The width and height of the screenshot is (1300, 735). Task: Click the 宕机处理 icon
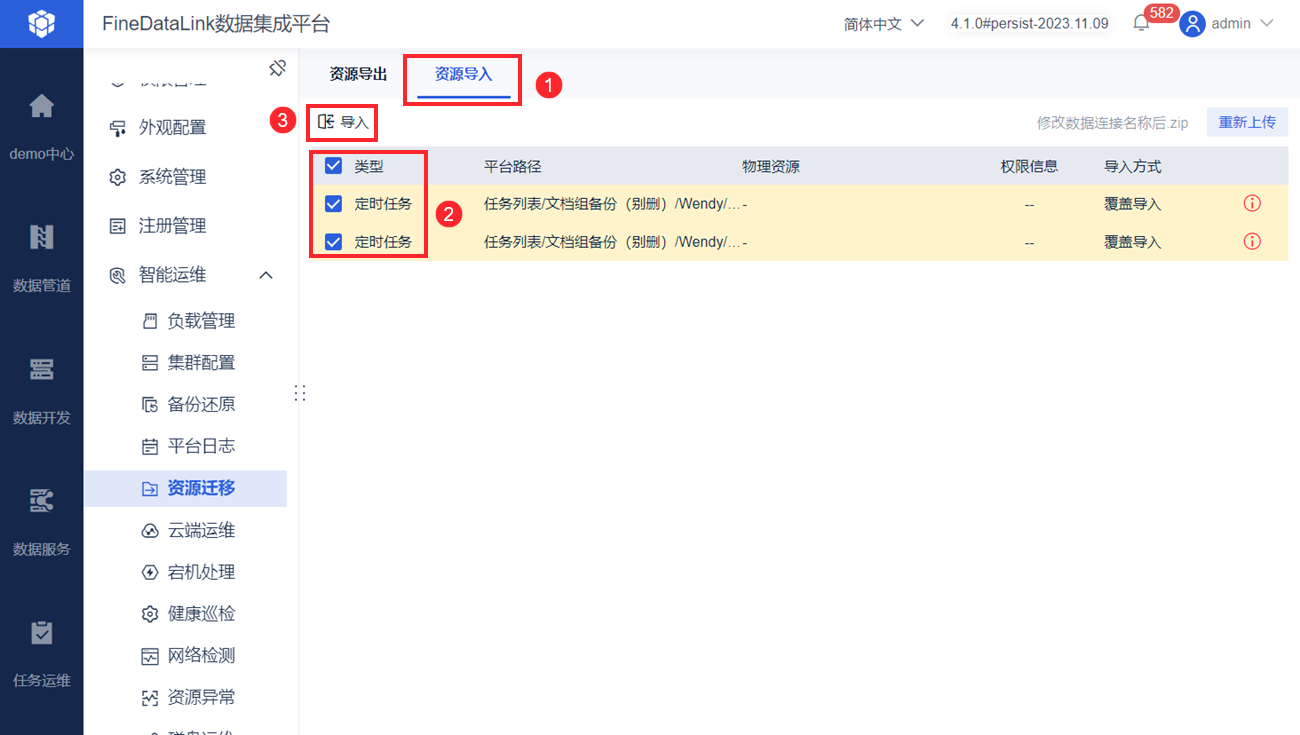[150, 572]
